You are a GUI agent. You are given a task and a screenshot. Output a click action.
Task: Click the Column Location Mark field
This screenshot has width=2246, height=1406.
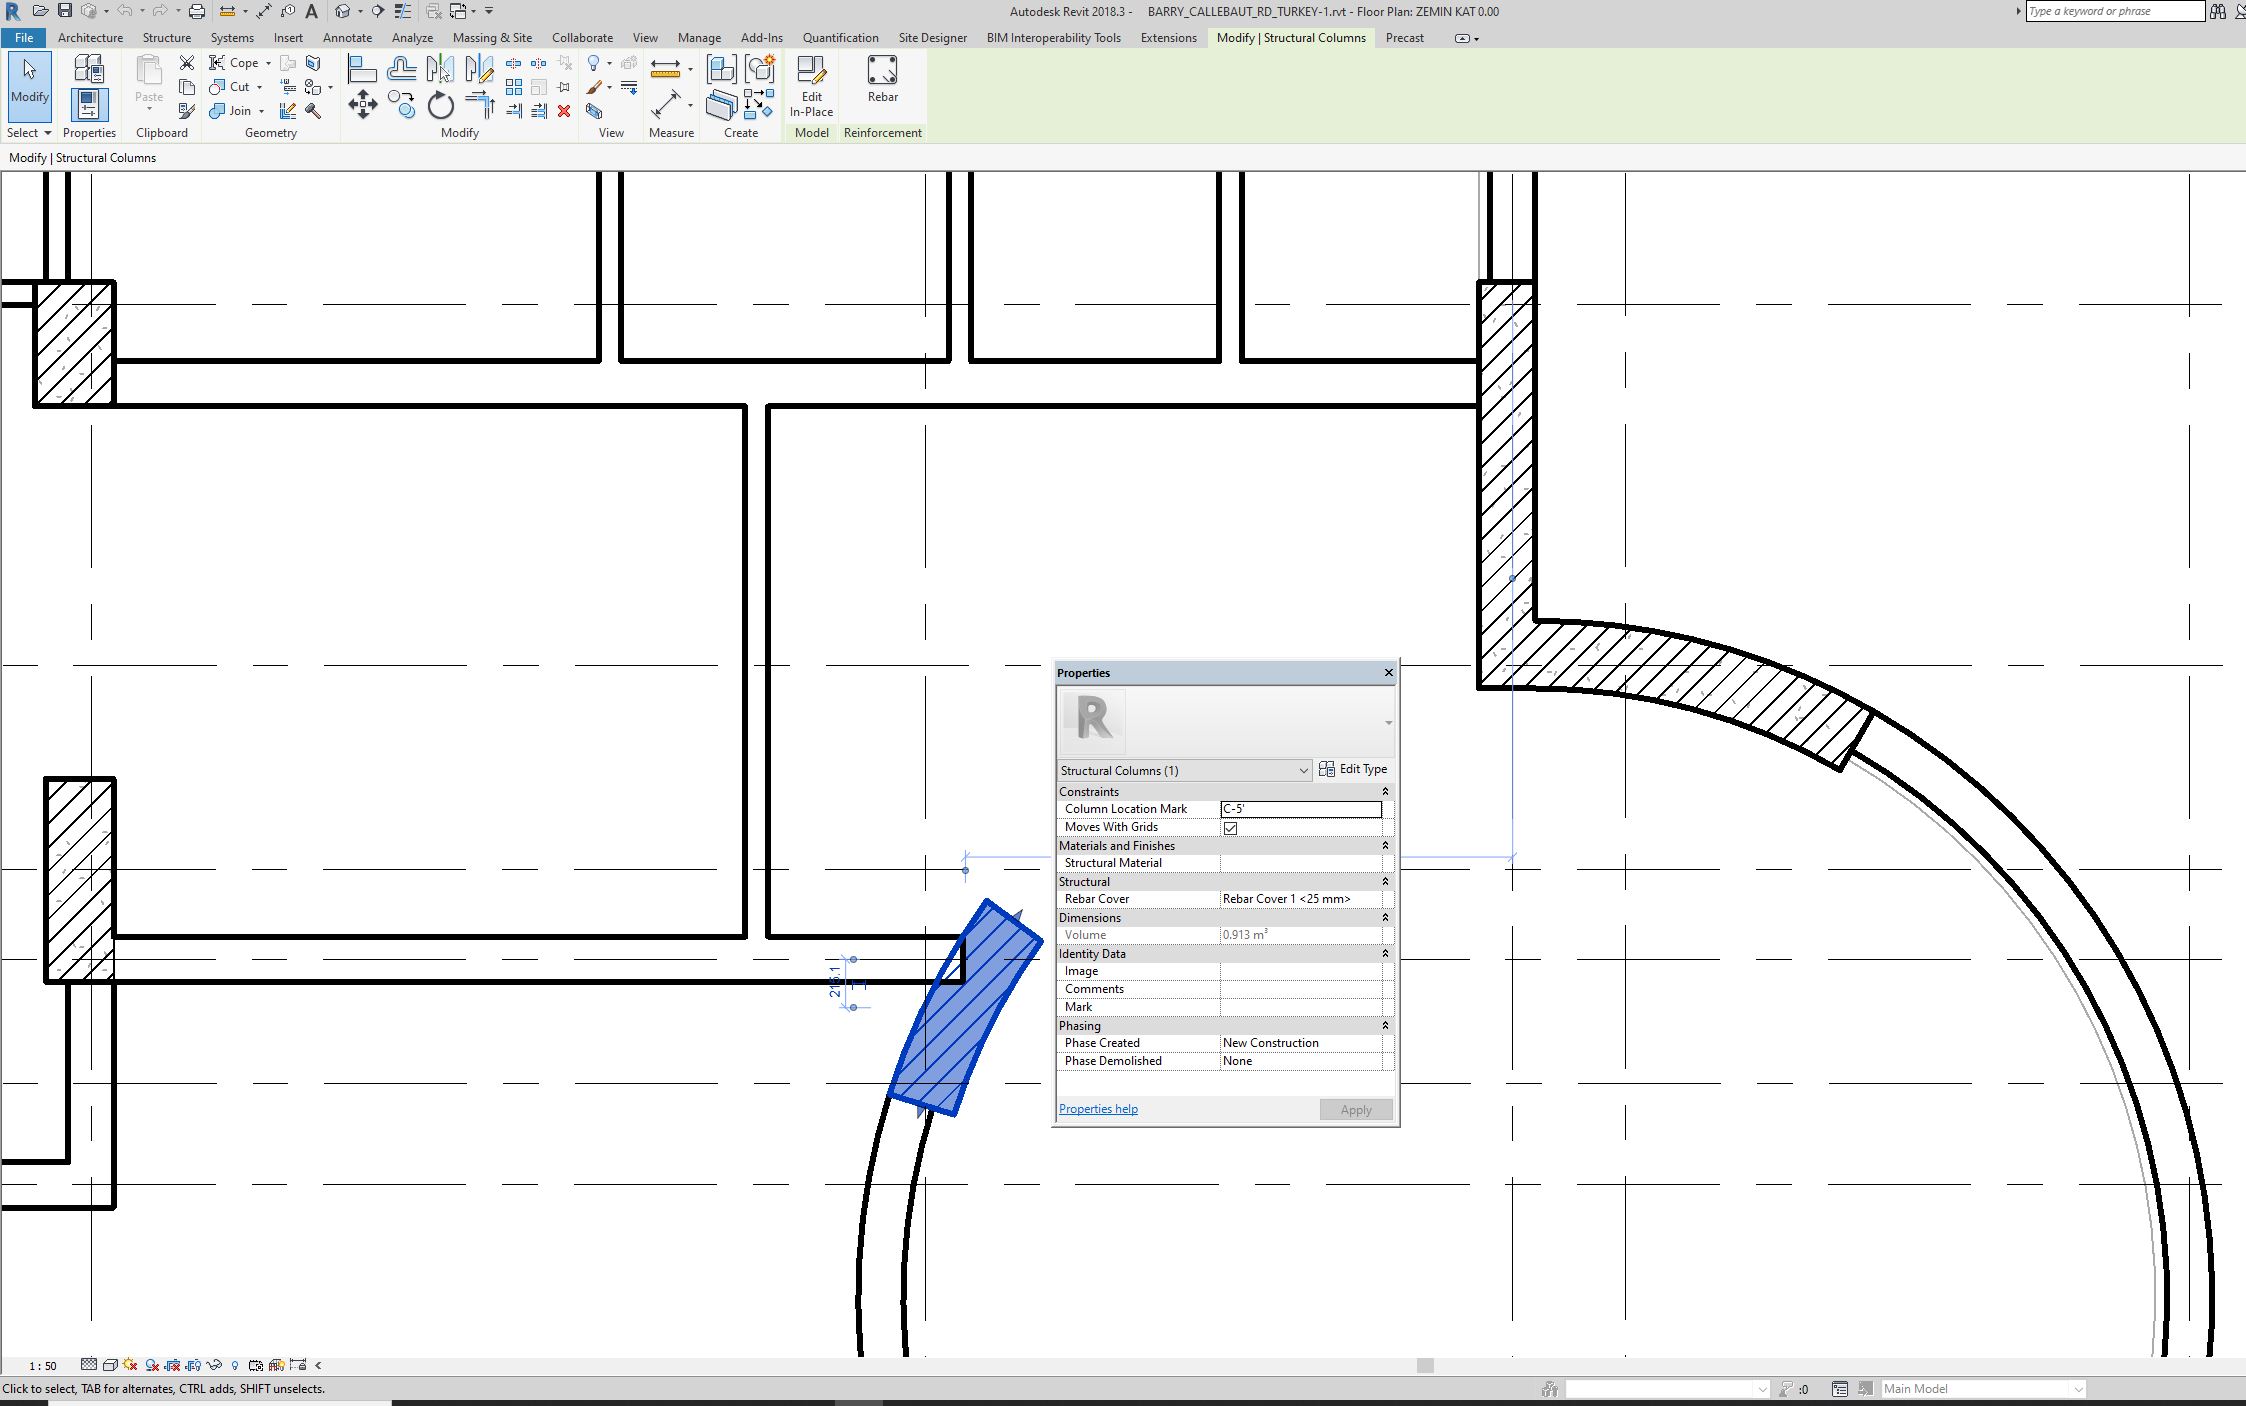pos(1300,809)
